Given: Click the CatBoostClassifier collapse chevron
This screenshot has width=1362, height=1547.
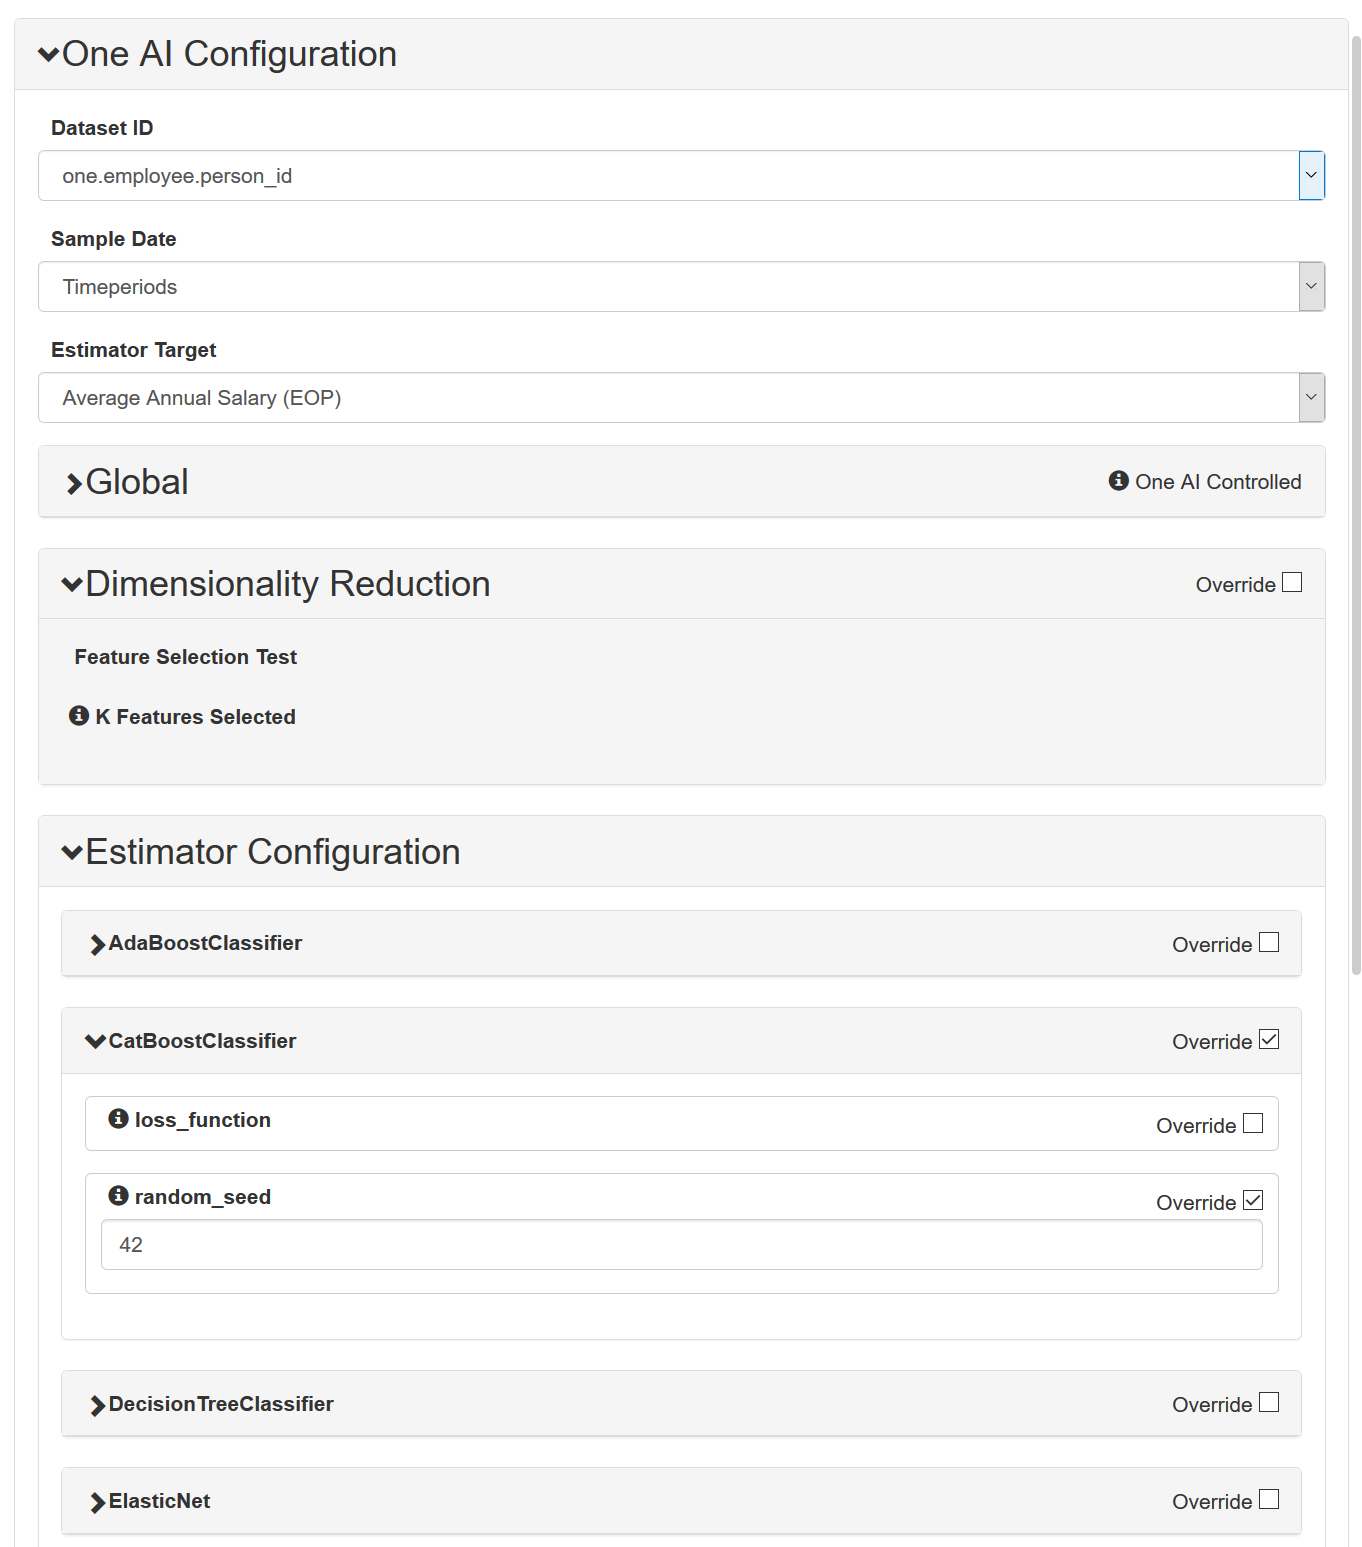Looking at the screenshot, I should [96, 1041].
